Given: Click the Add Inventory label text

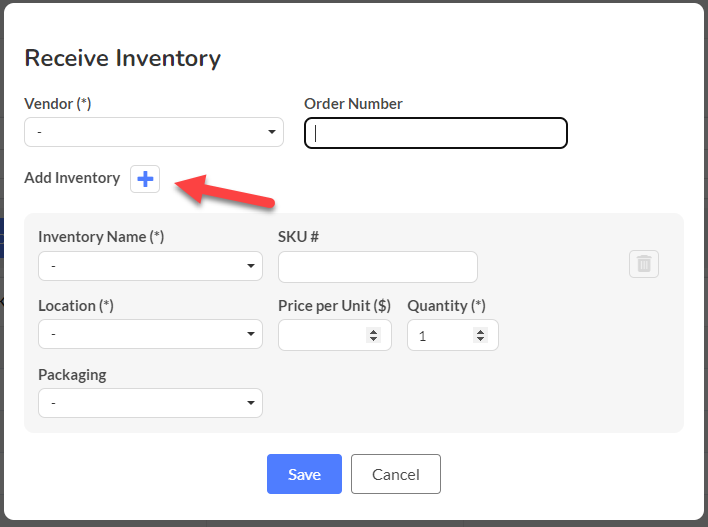Looking at the screenshot, I should 72,178.
